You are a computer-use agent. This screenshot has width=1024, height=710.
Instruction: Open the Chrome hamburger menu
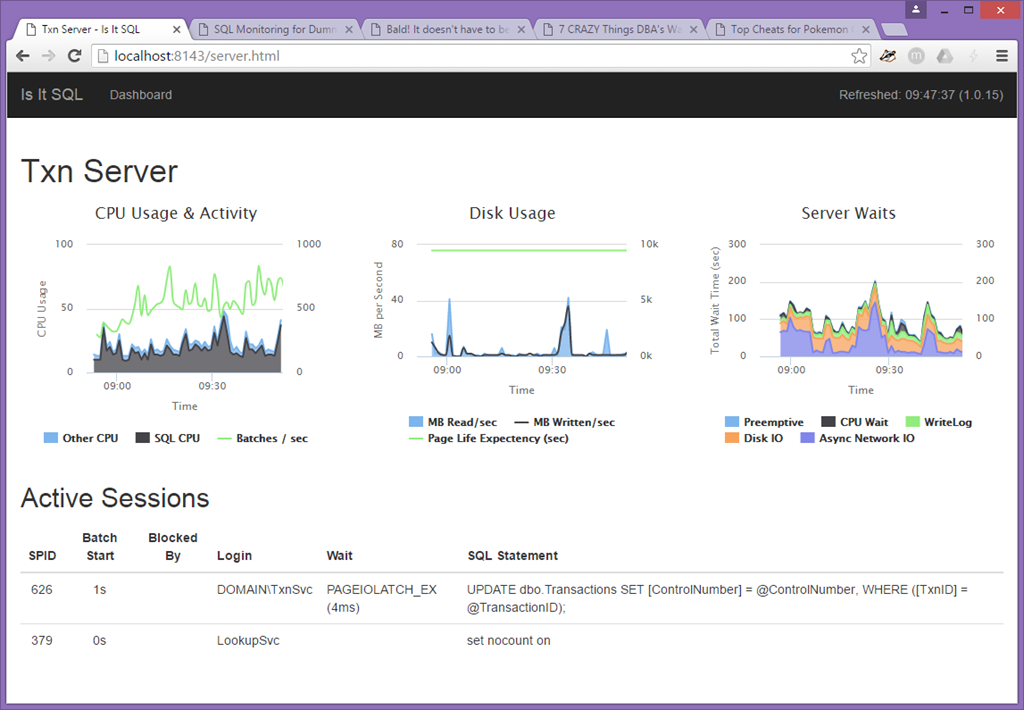(x=1002, y=56)
